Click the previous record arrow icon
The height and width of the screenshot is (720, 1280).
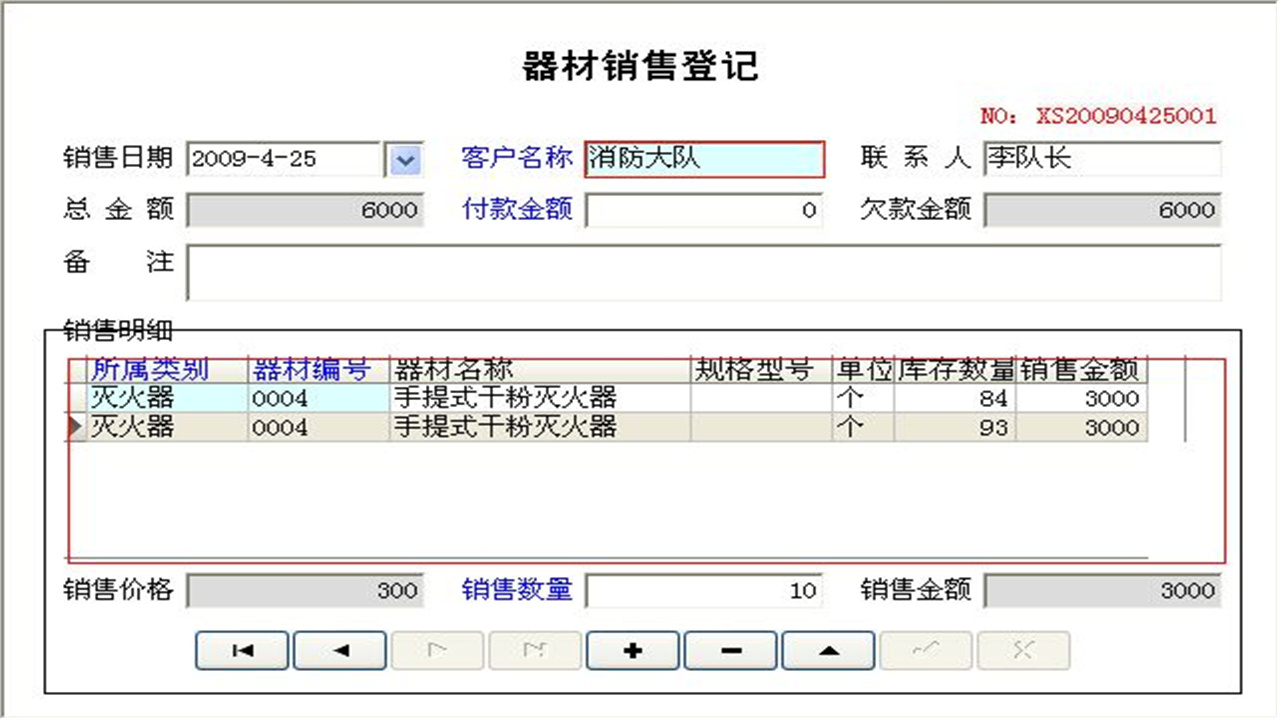[338, 650]
